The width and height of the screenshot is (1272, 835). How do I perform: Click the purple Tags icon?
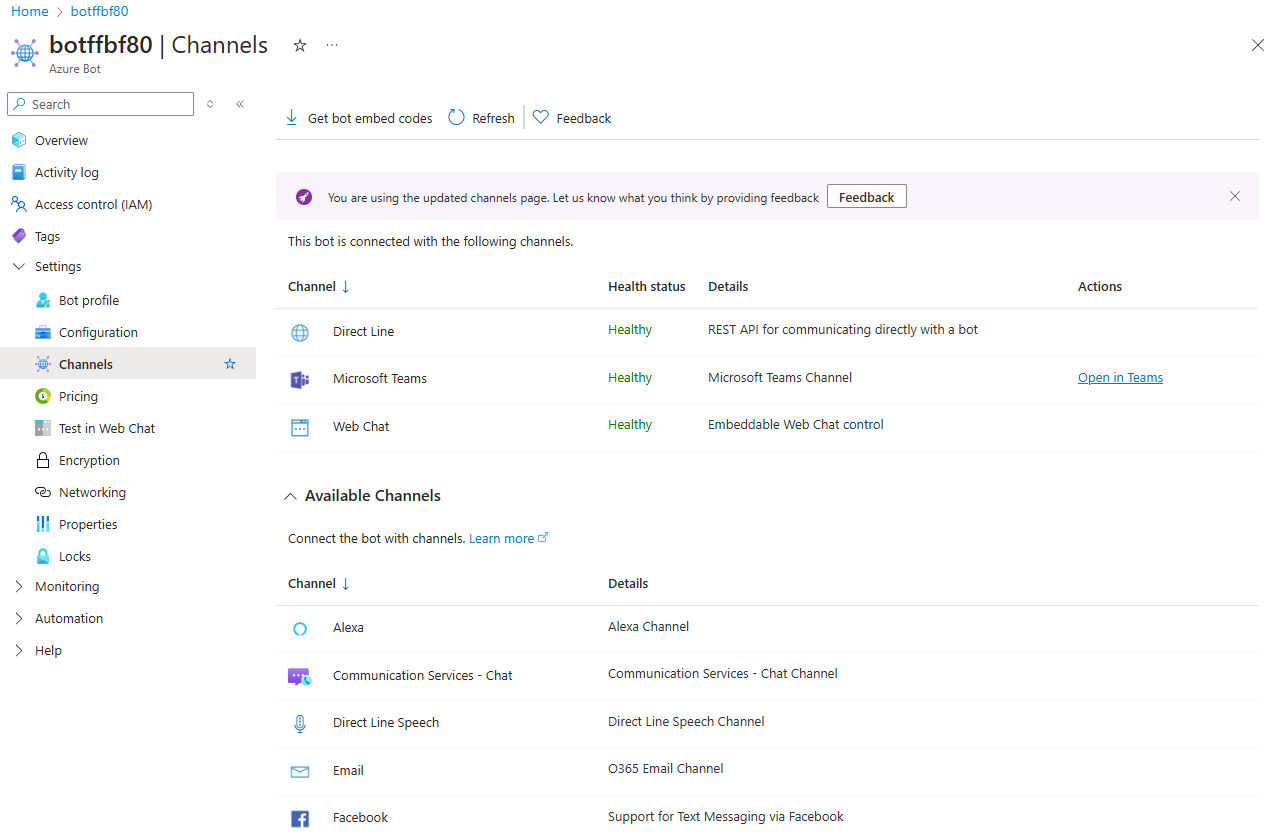[x=19, y=236]
